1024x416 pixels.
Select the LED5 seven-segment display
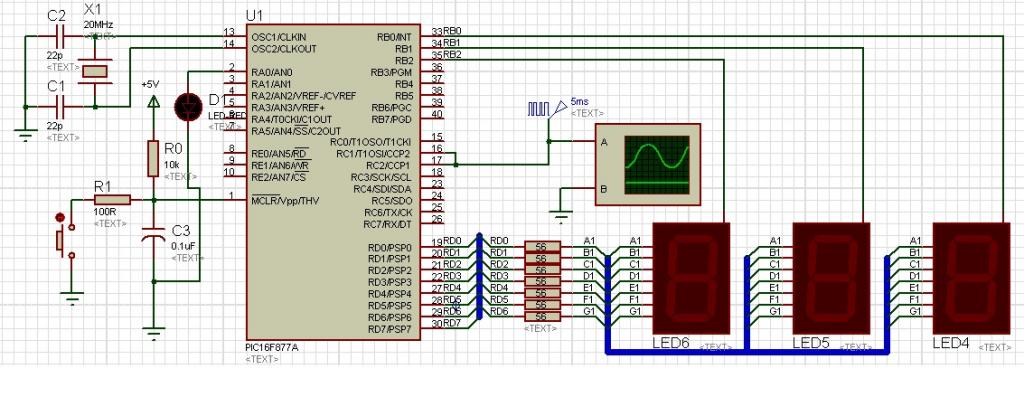831,278
